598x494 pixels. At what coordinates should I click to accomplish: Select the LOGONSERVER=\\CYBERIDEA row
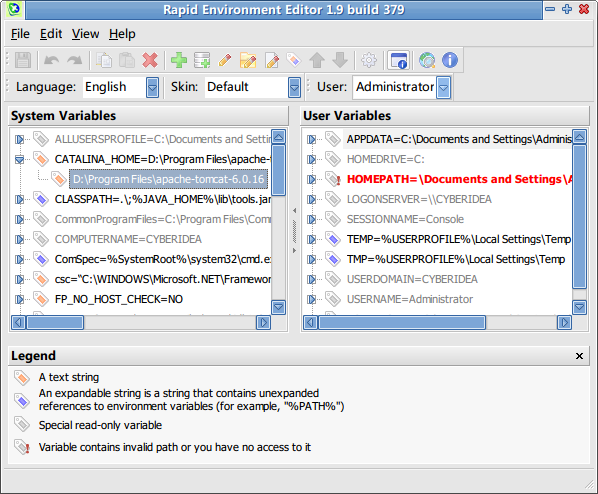point(419,199)
